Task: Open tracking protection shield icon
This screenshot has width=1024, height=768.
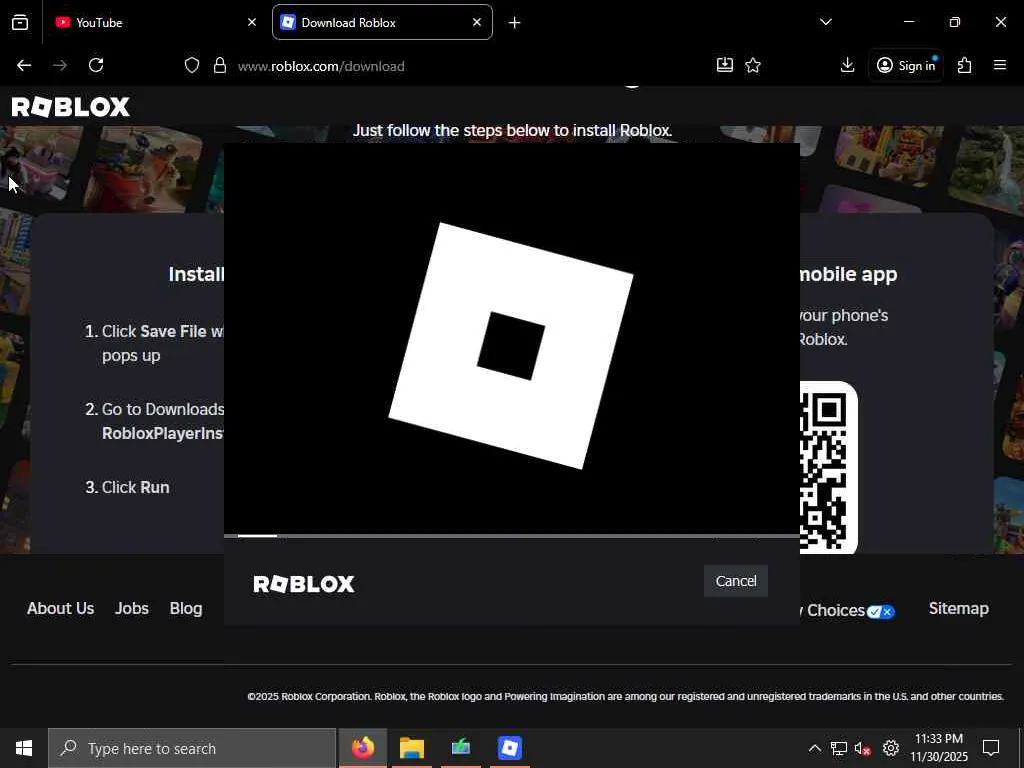Action: tap(191, 65)
